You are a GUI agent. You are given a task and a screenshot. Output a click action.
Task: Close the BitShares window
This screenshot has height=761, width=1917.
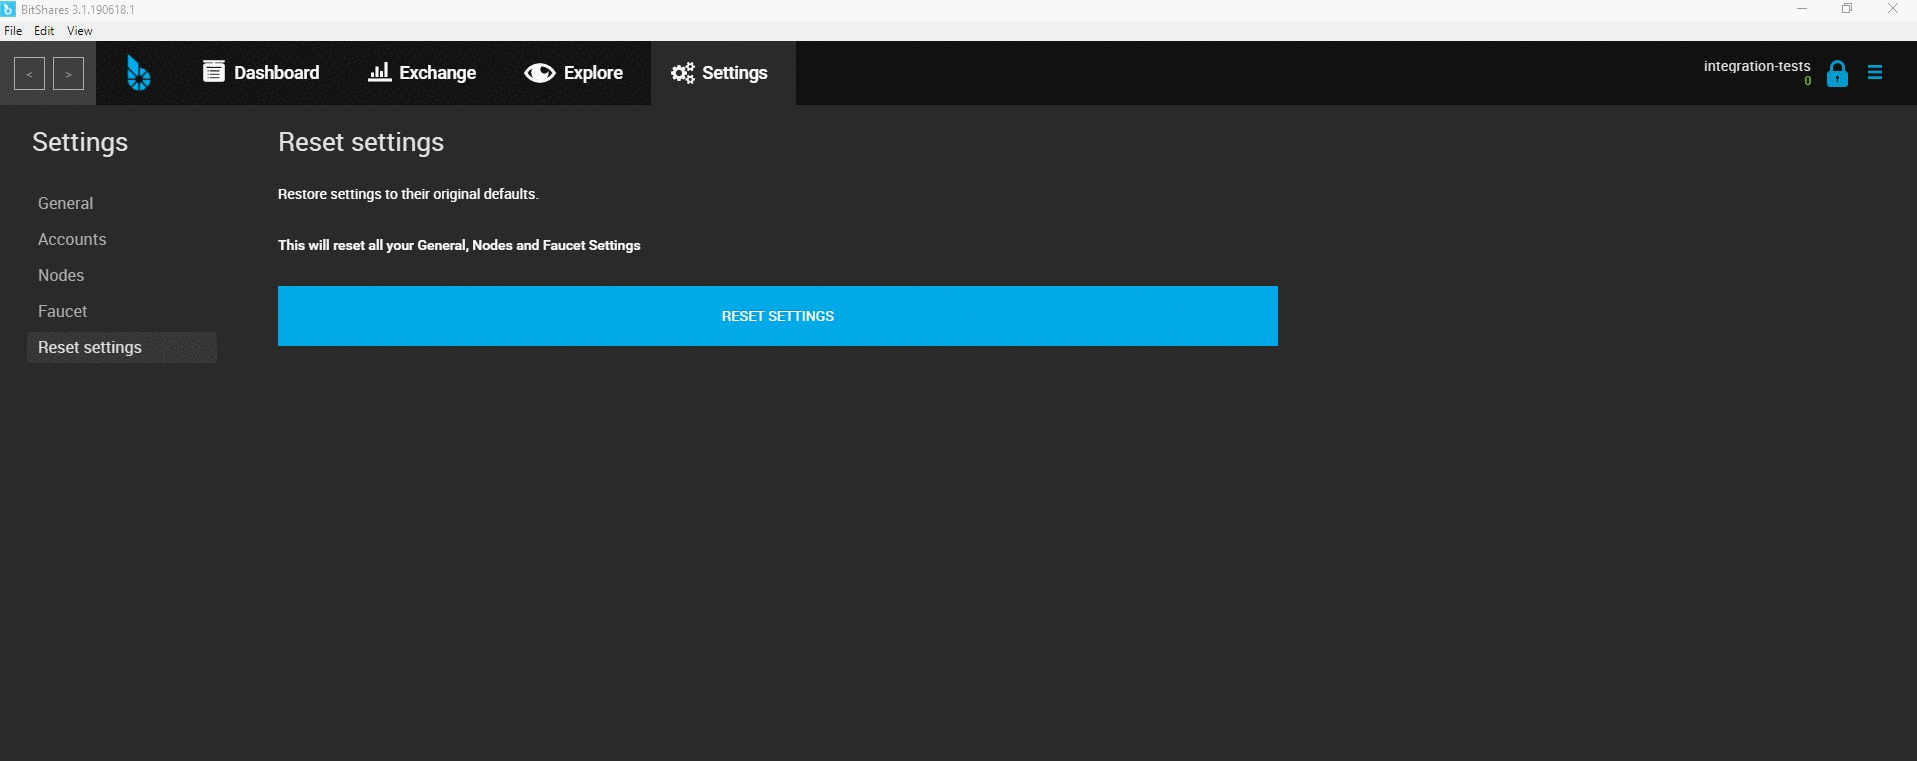click(1893, 9)
